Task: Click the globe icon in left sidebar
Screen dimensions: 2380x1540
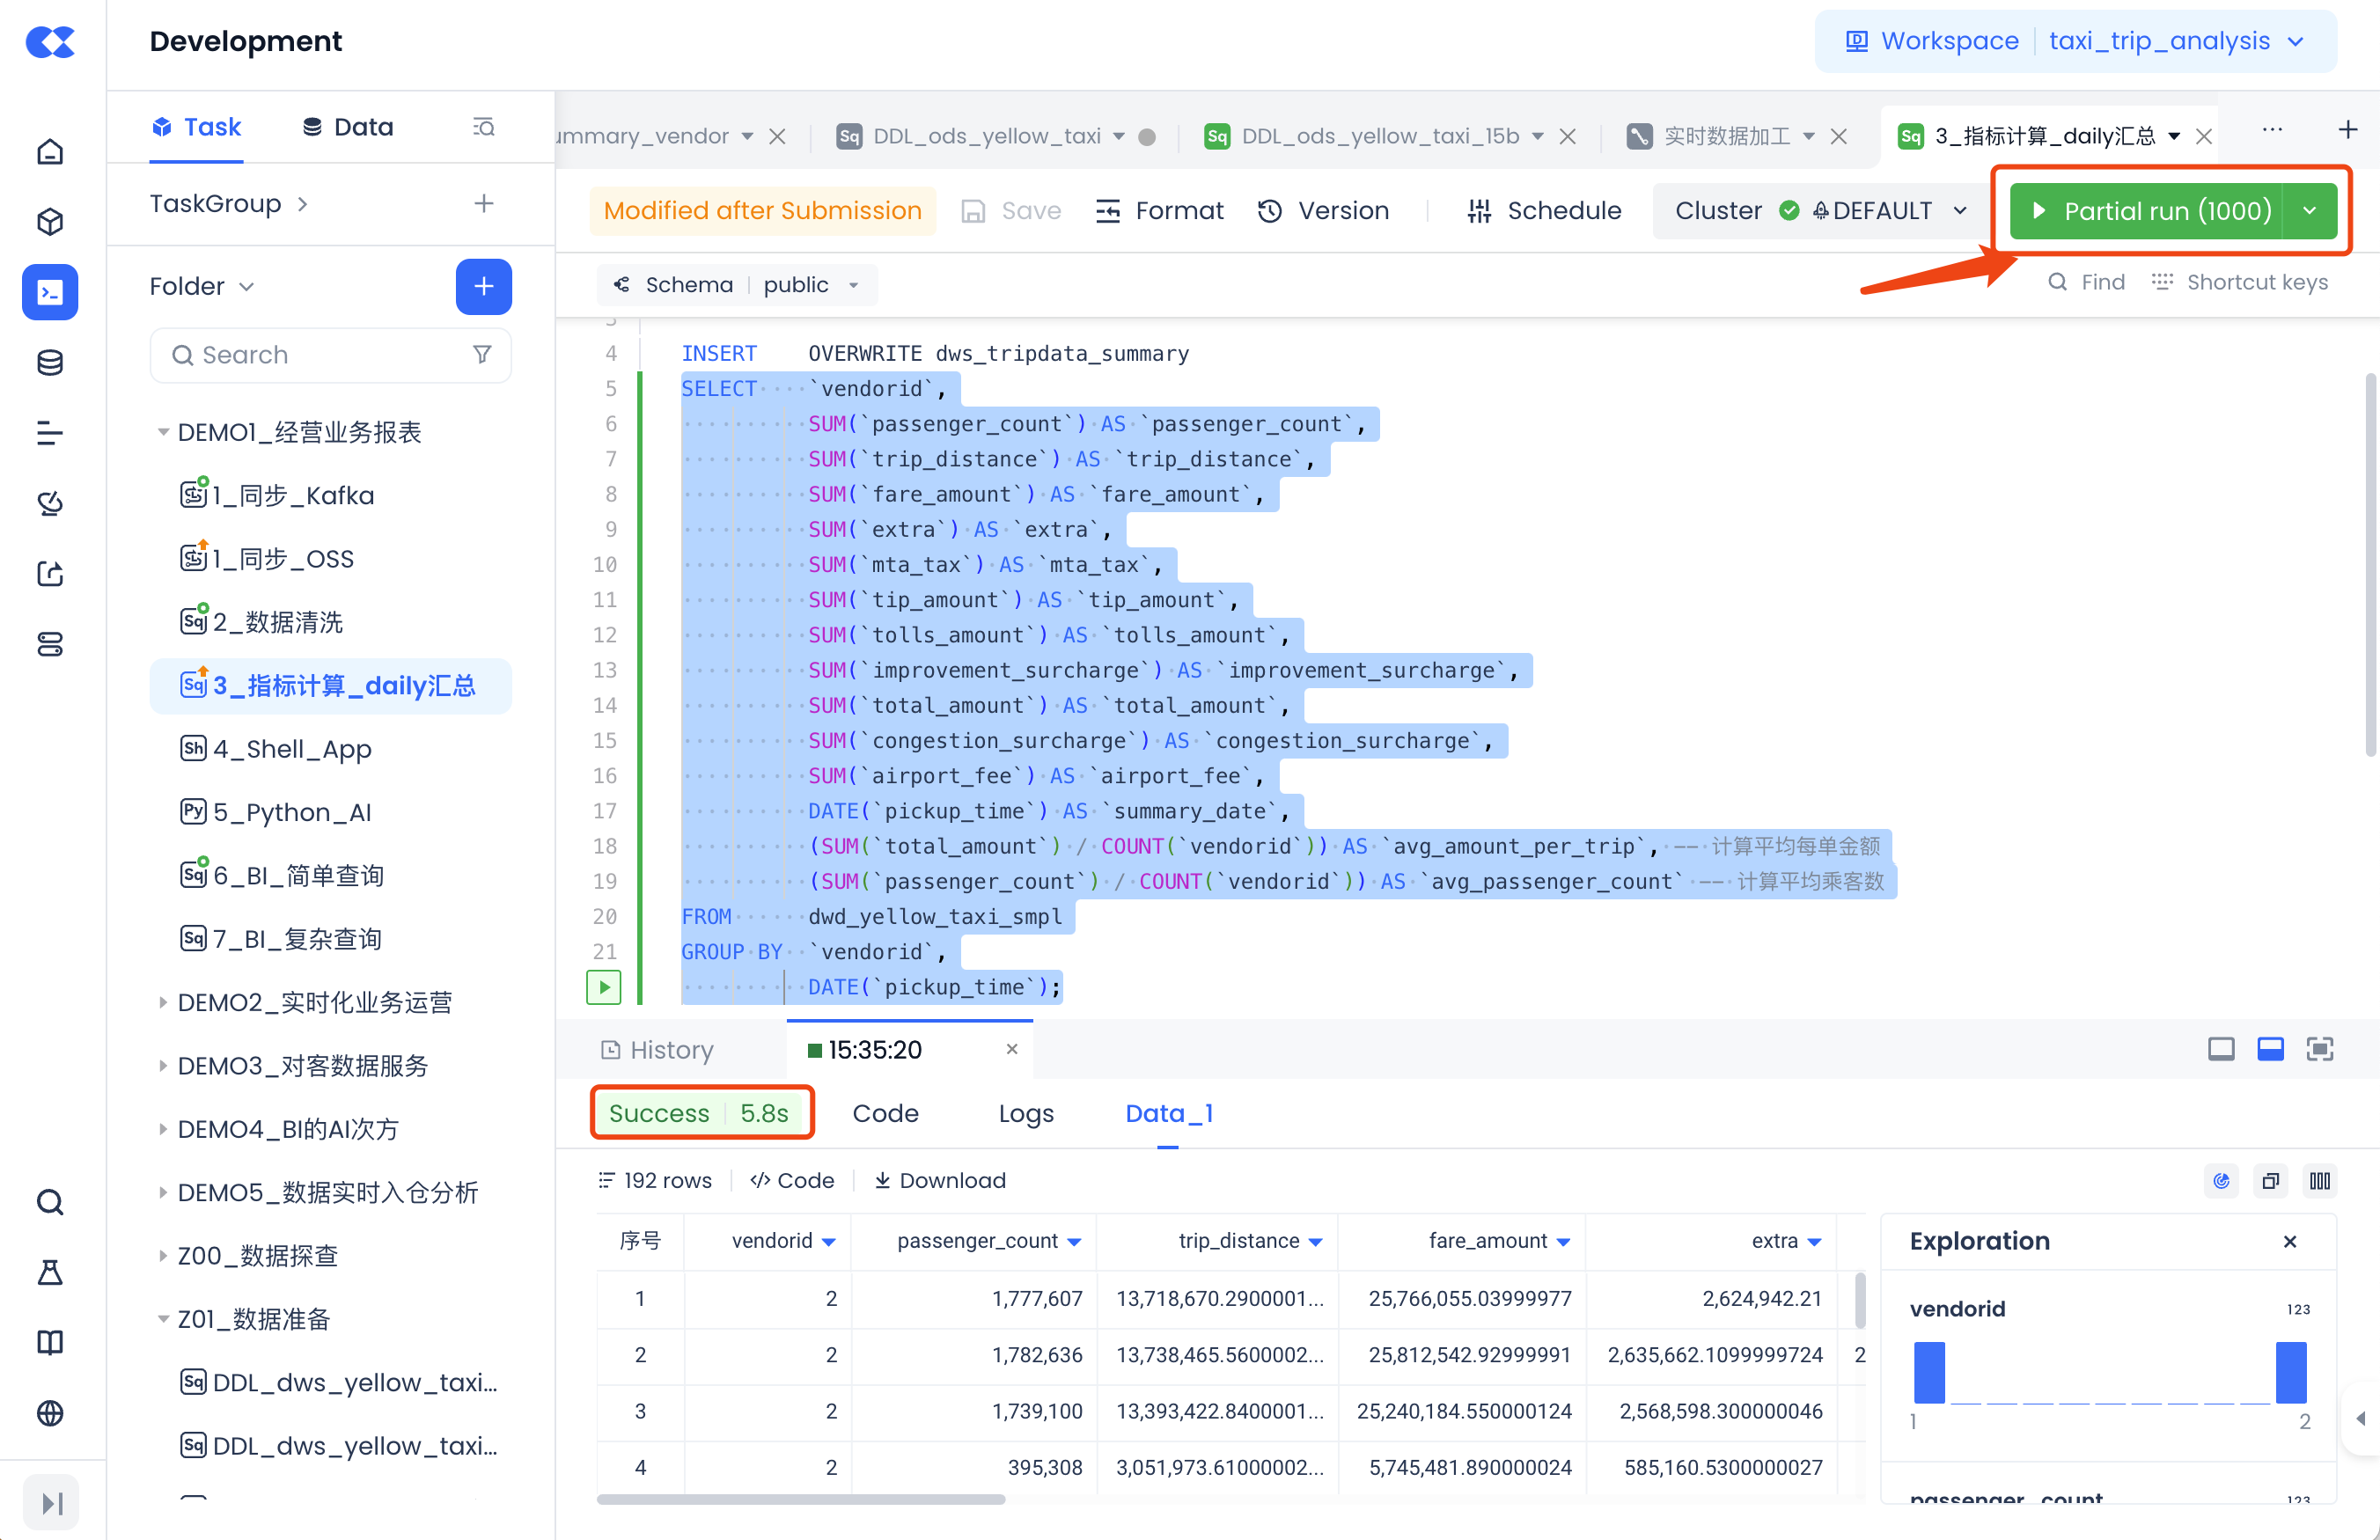Action: tap(50, 1413)
